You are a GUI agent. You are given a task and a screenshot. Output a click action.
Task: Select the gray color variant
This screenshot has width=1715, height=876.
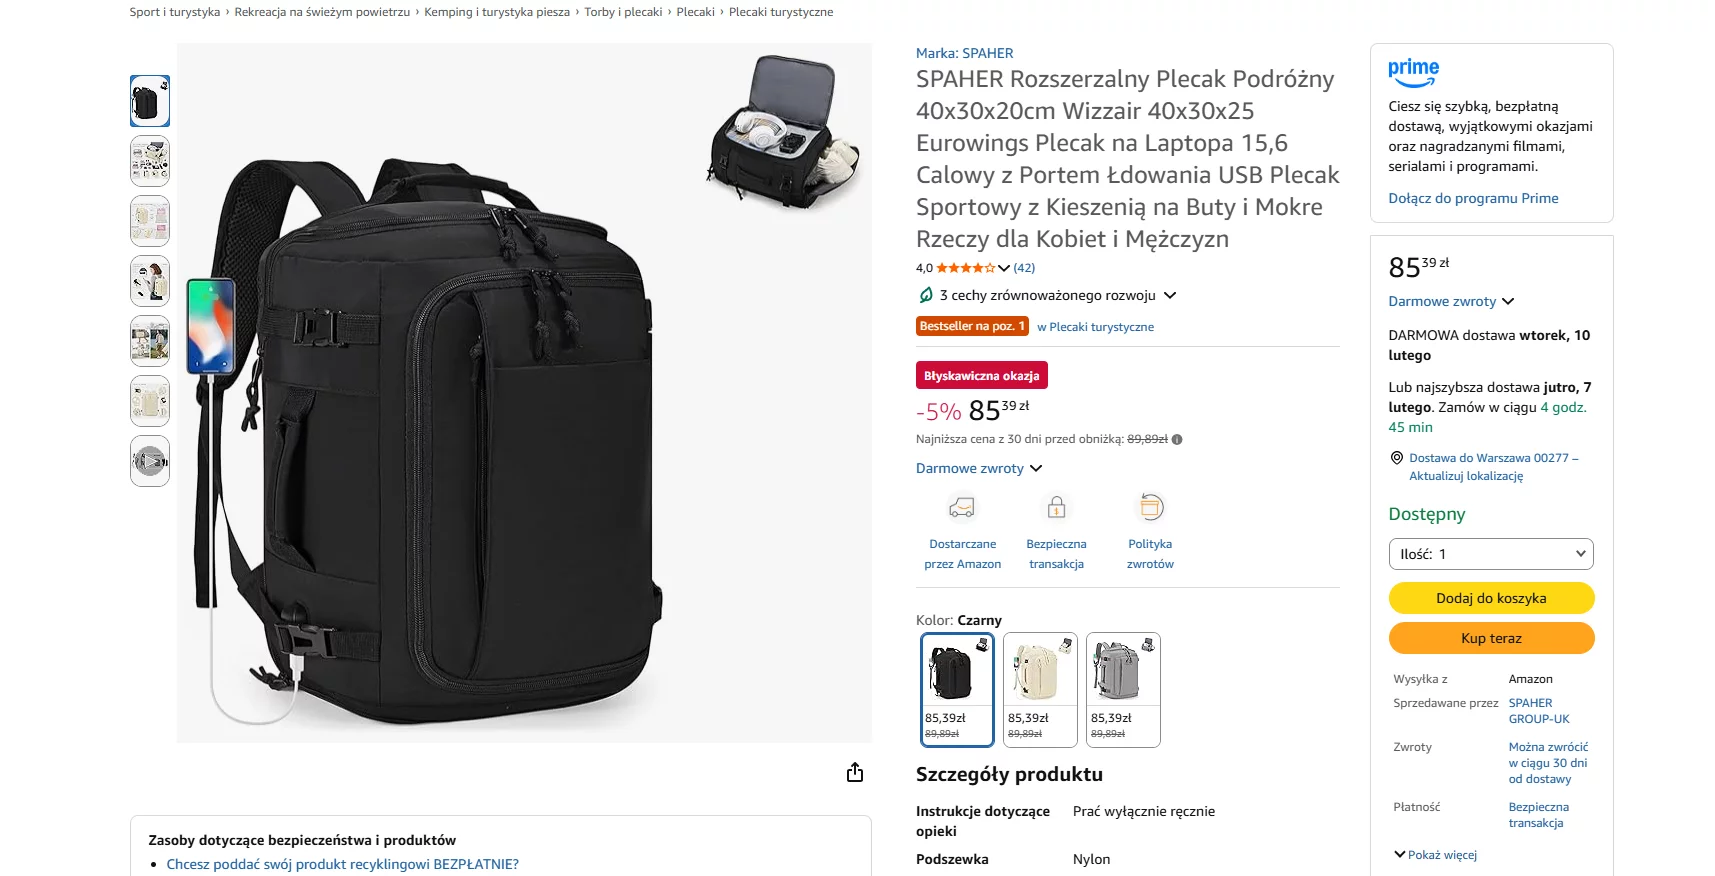(x=1123, y=690)
